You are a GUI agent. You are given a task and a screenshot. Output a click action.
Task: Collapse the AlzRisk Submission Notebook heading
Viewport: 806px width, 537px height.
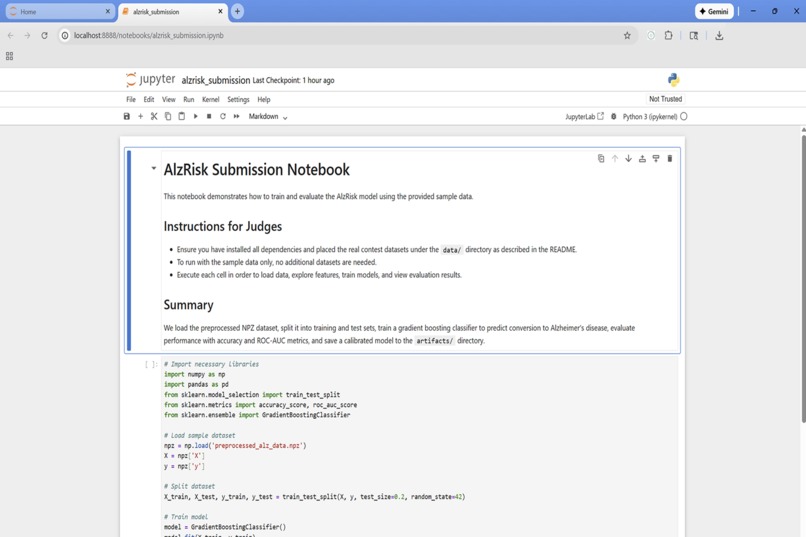153,168
